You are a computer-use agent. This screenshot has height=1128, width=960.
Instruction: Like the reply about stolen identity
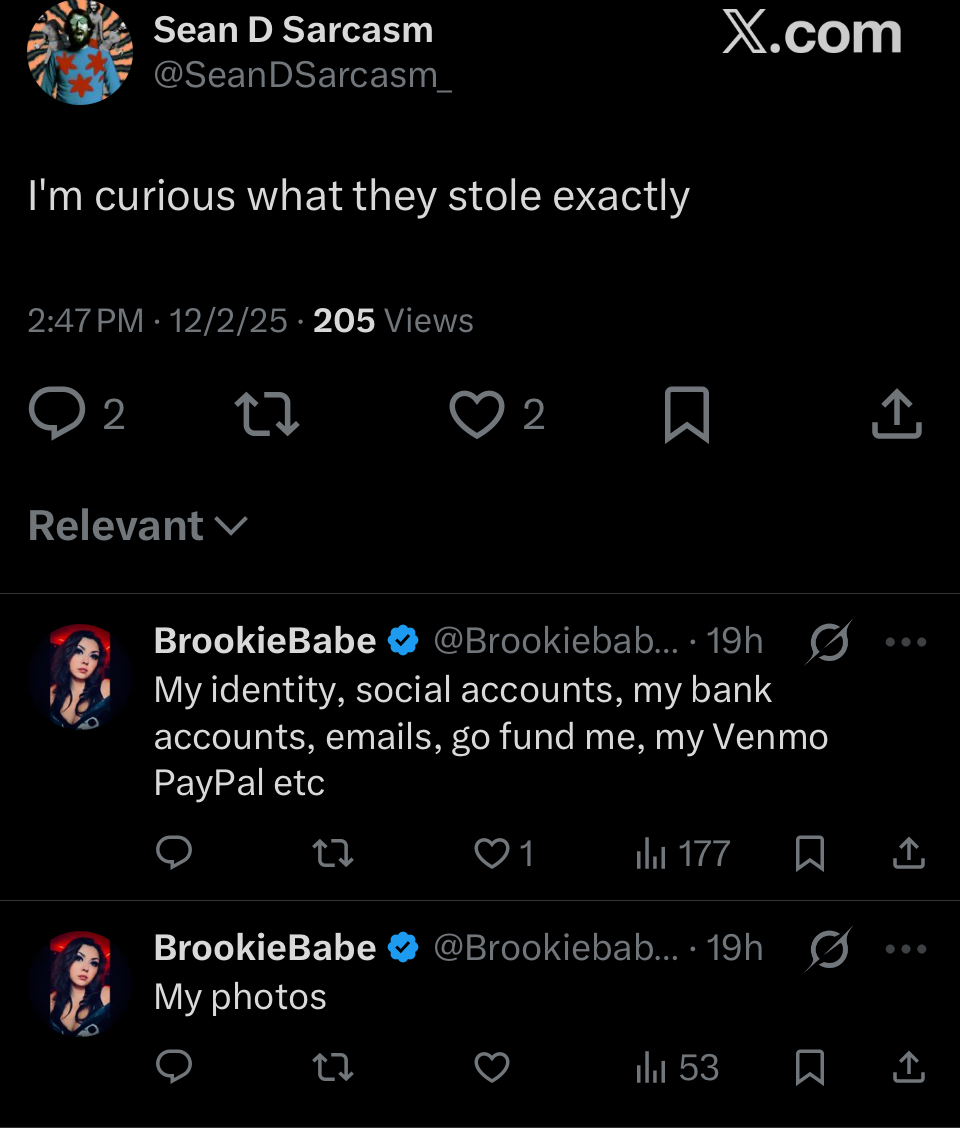[491, 854]
